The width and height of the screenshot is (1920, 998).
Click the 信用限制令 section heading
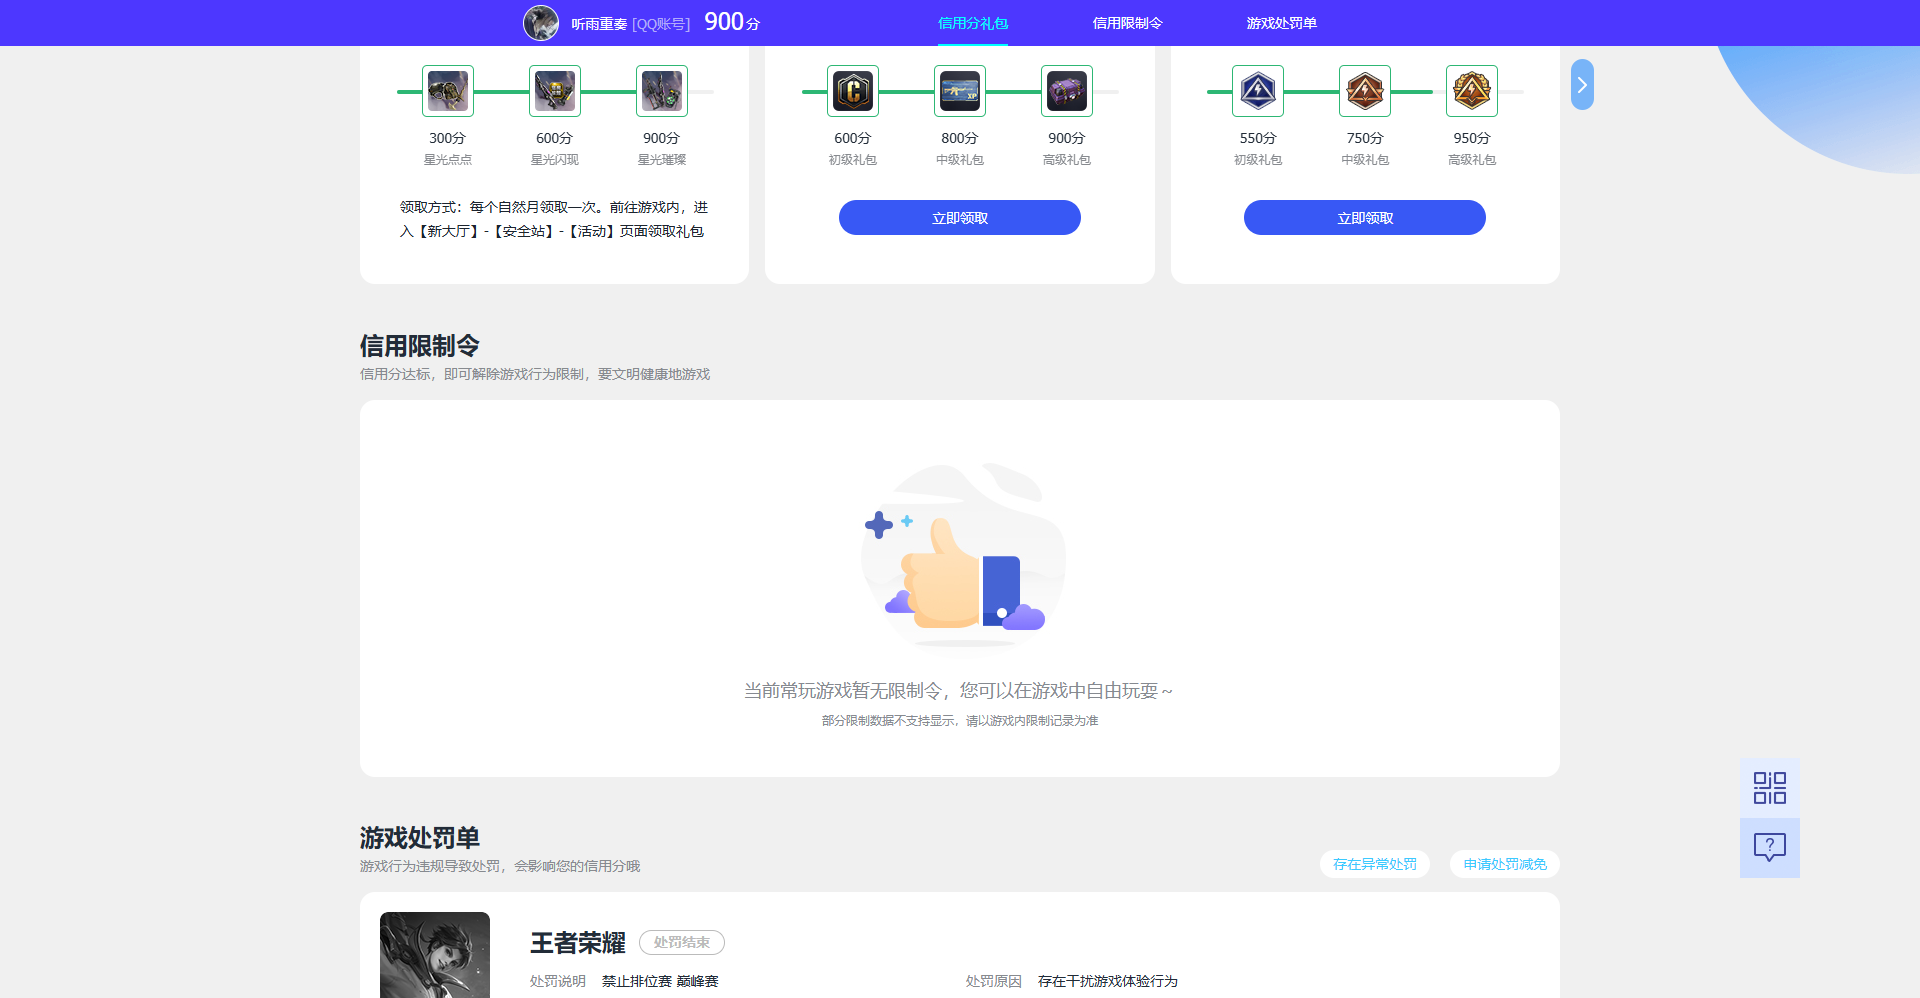coord(420,346)
